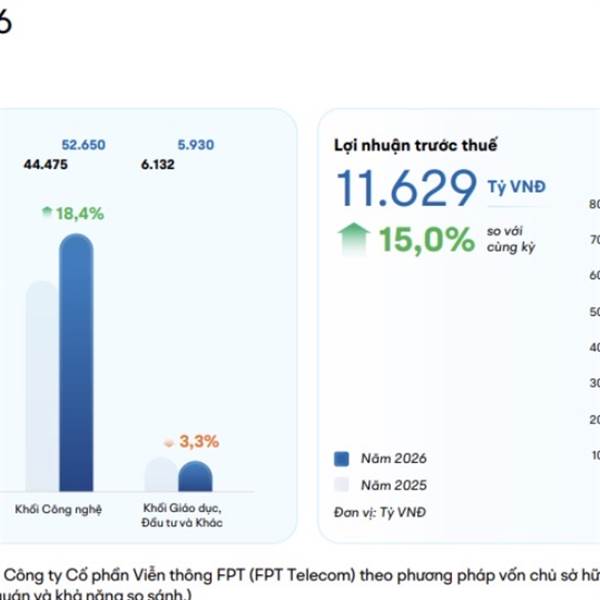Image resolution: width=600 pixels, height=600 pixels.
Task: Click the light gray Khối Giáo dục bar
Action: 160,475
